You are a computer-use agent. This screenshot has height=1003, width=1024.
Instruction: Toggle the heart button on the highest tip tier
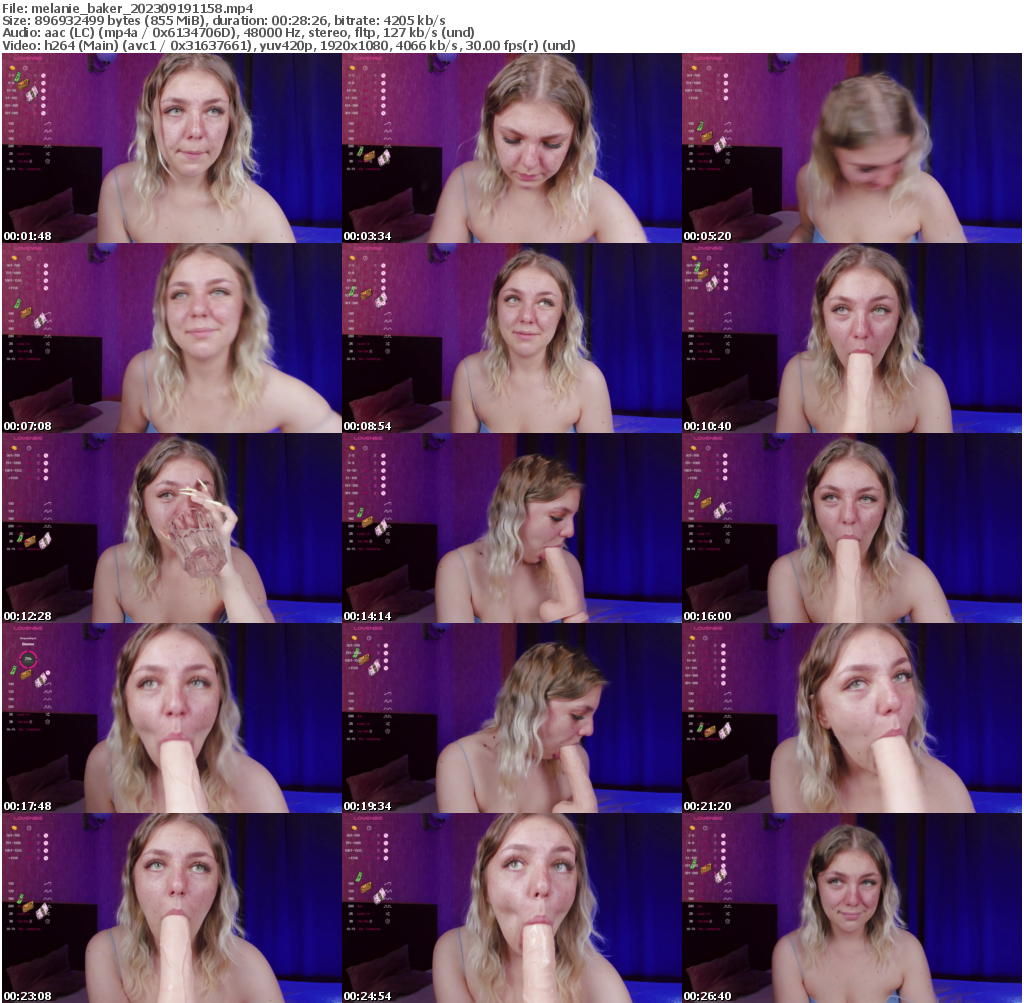tap(43, 113)
